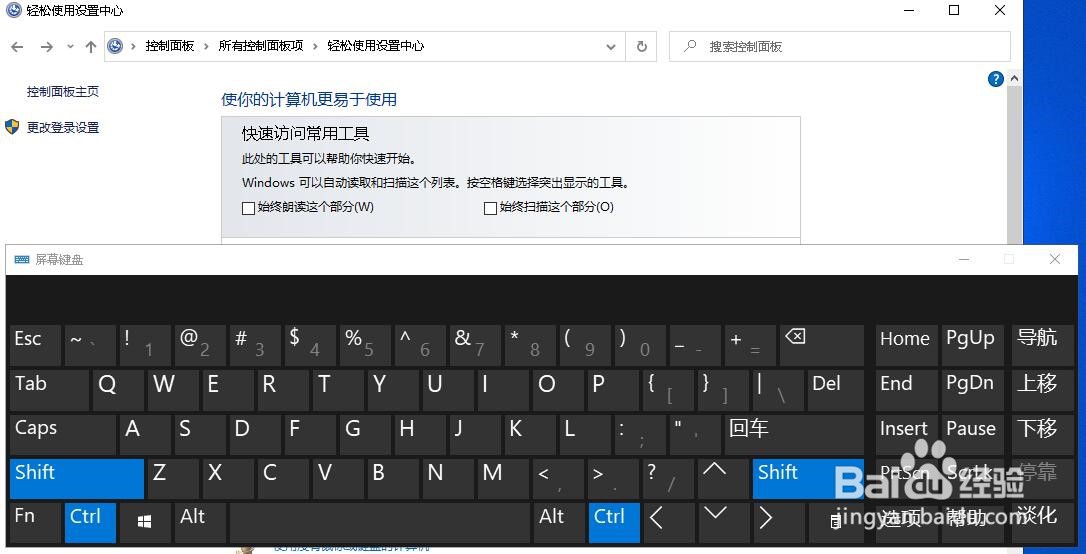Viewport: 1086px width, 554px height.
Task: Click the Pause key
Action: click(x=972, y=434)
